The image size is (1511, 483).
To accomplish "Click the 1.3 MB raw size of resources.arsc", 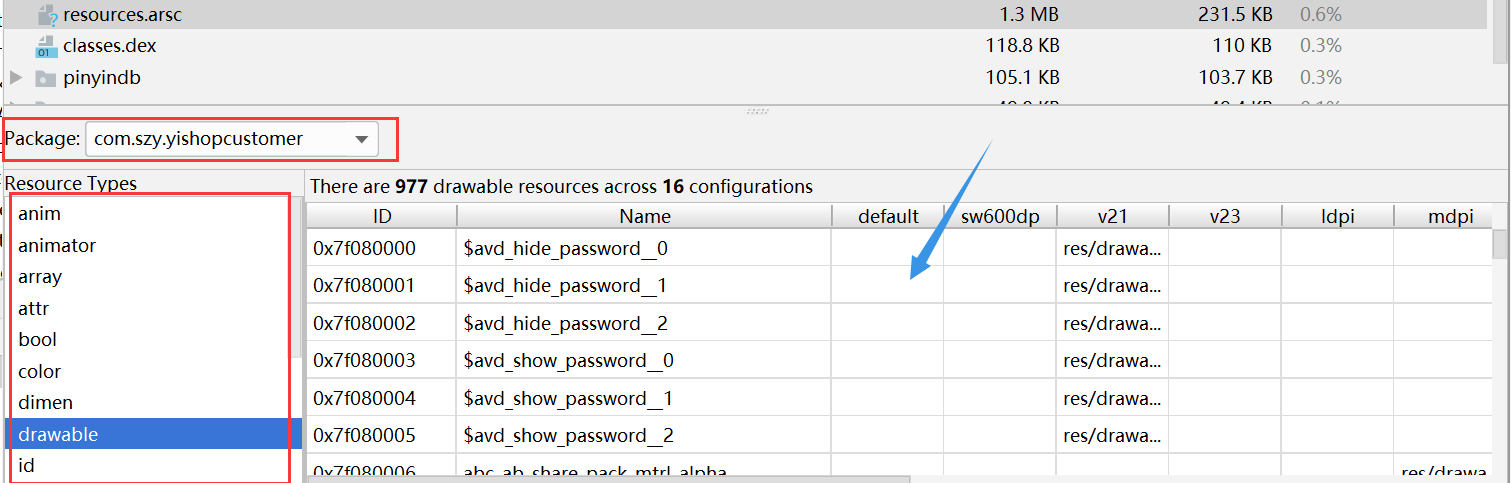I will pos(1029,14).
